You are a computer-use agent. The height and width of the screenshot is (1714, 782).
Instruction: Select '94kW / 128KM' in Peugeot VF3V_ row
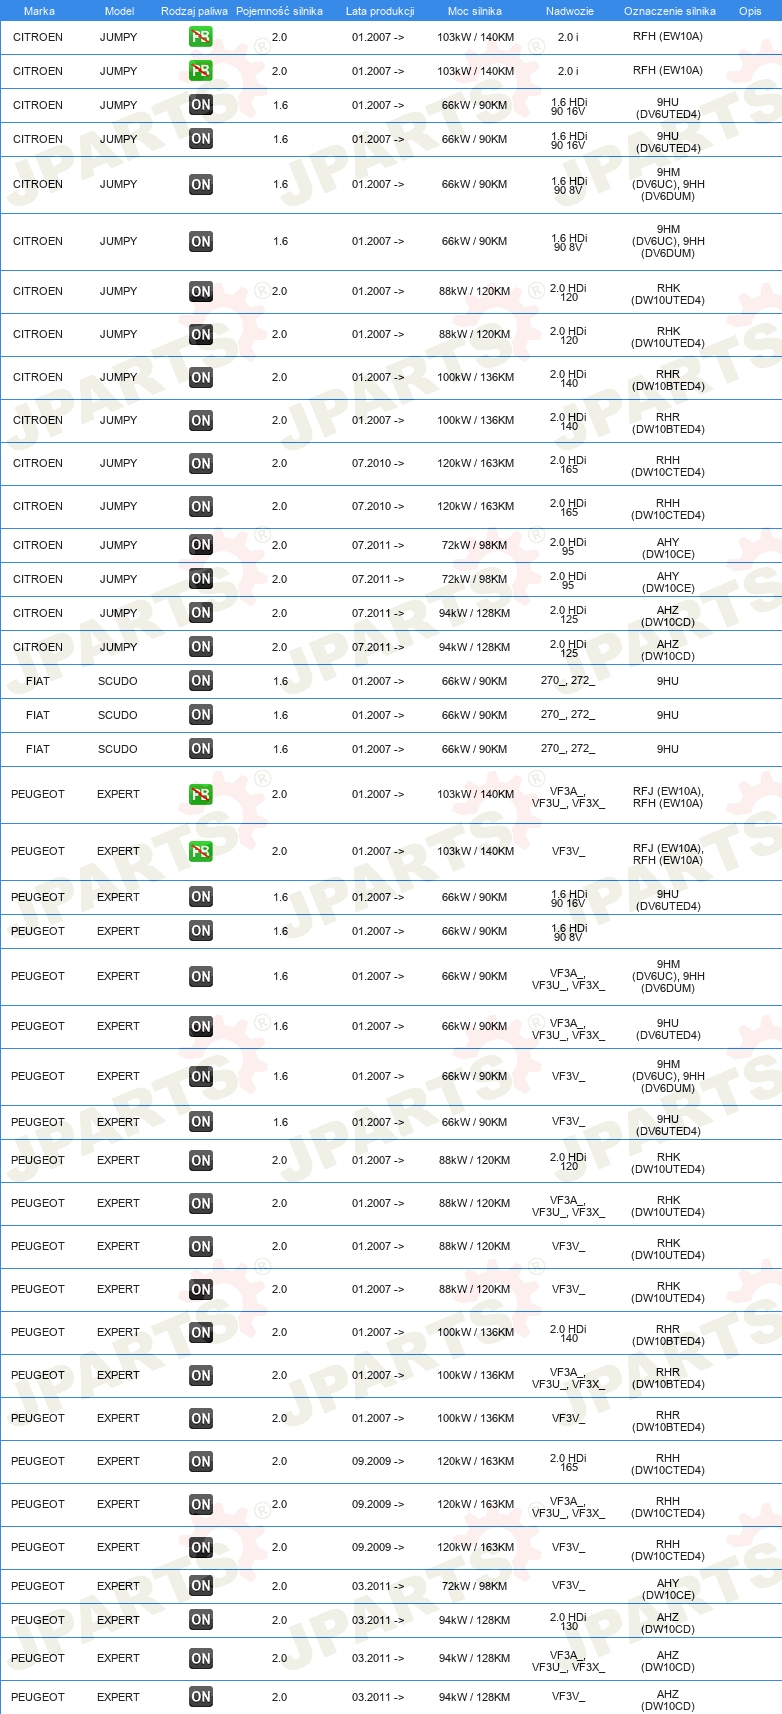(475, 1697)
